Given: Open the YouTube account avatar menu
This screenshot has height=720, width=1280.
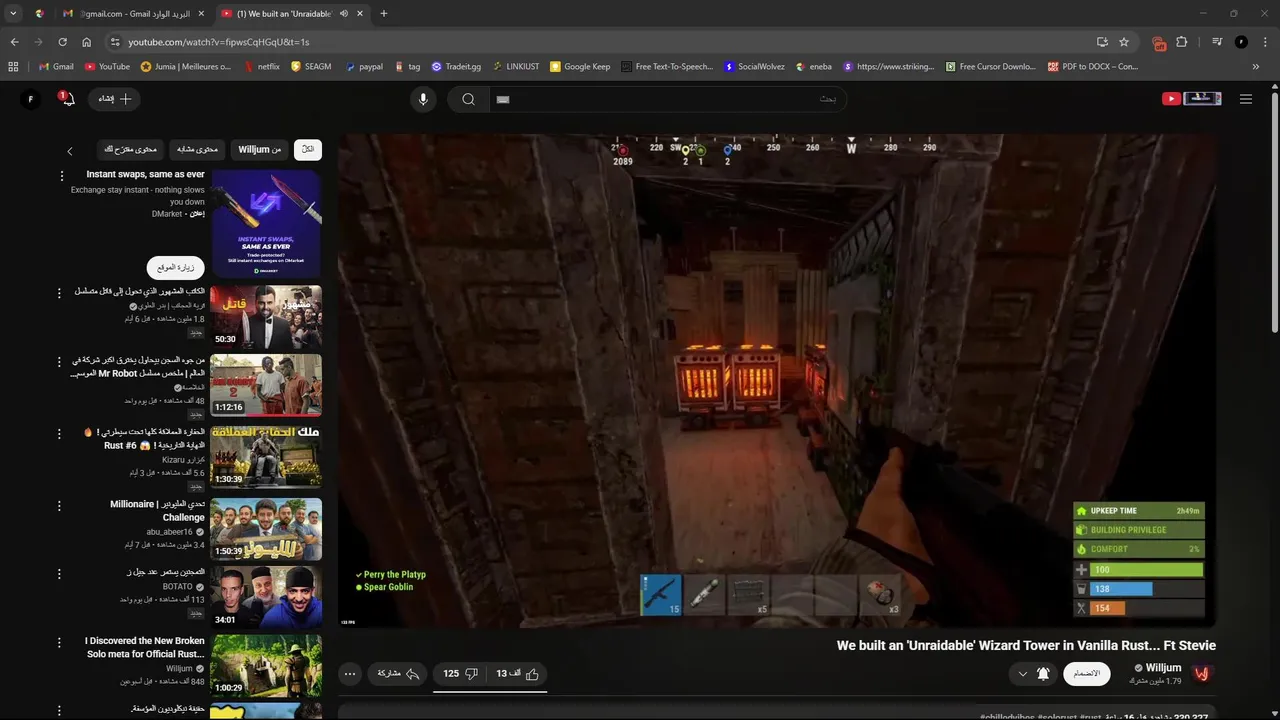Looking at the screenshot, I should click(x=31, y=99).
